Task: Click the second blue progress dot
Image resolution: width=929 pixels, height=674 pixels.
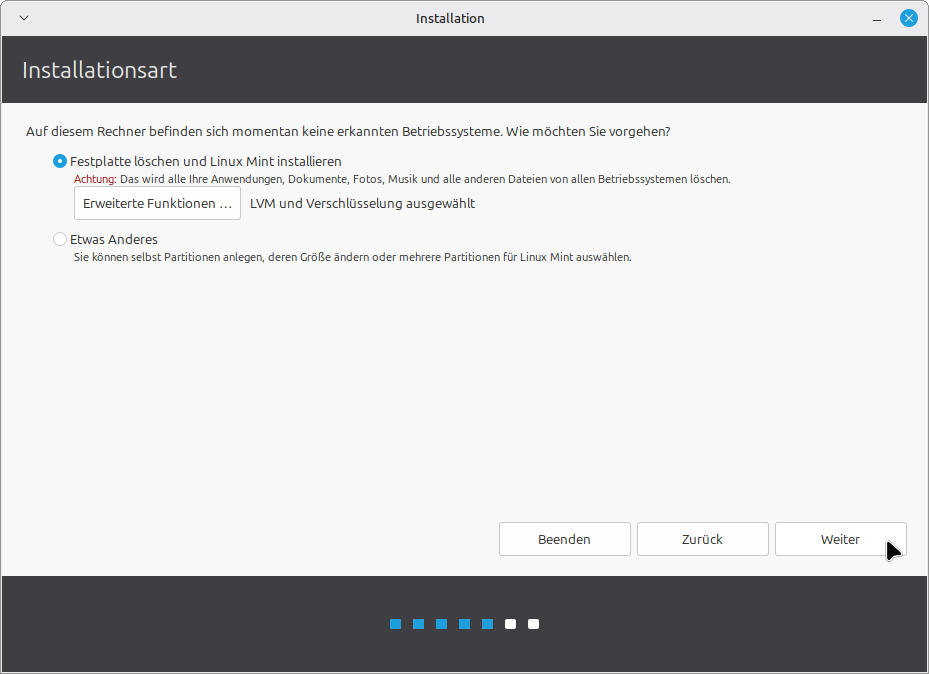Action: click(x=418, y=624)
